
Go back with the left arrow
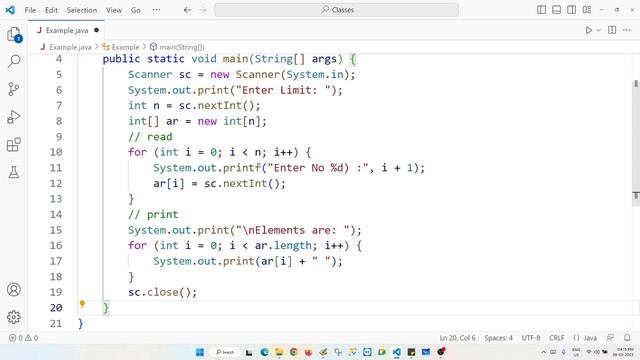point(187,10)
